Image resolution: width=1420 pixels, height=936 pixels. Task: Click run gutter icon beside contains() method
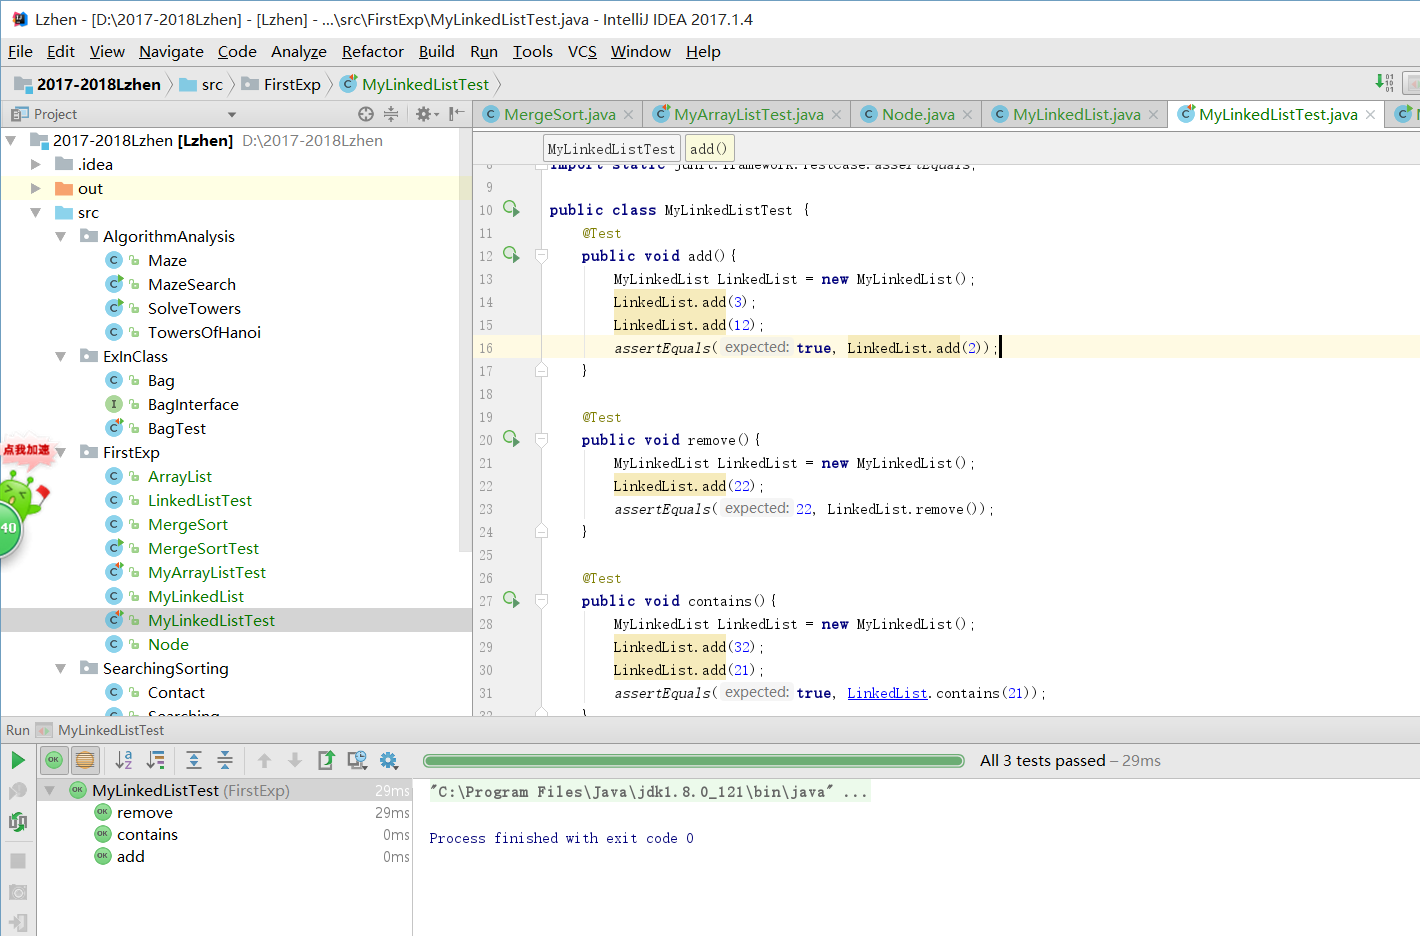coord(511,600)
